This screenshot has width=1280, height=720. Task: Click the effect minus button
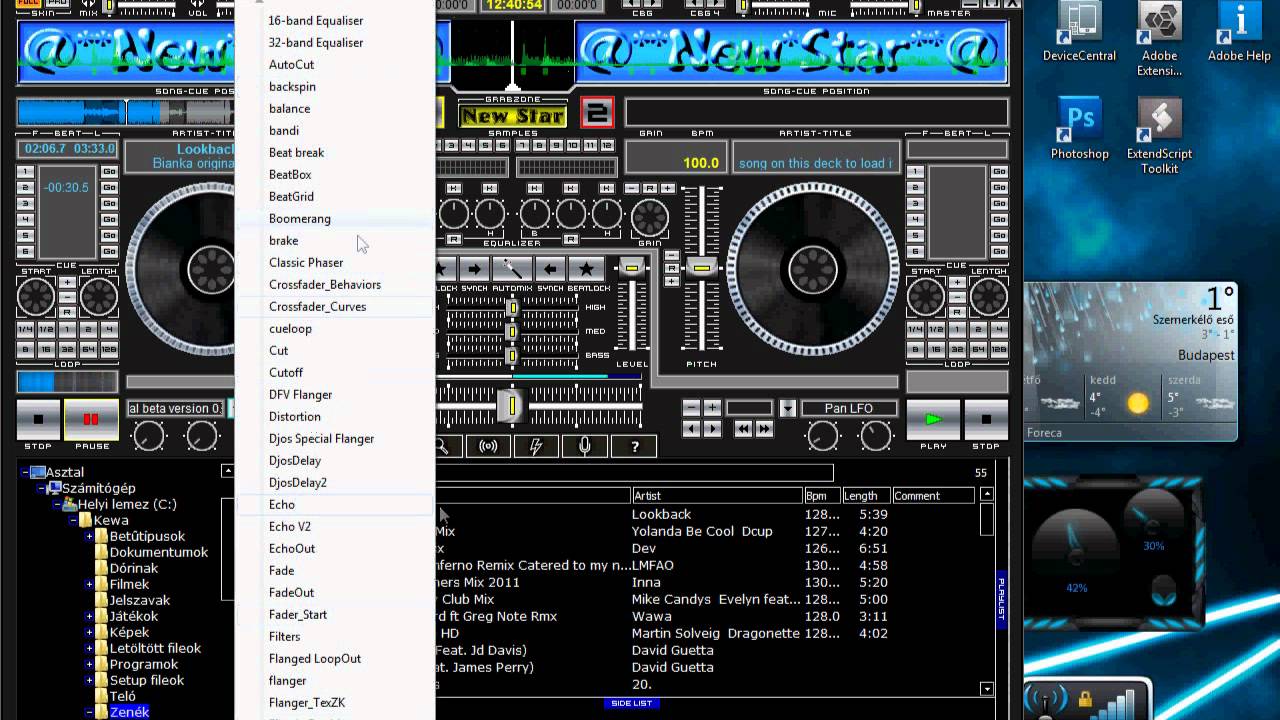click(x=691, y=407)
